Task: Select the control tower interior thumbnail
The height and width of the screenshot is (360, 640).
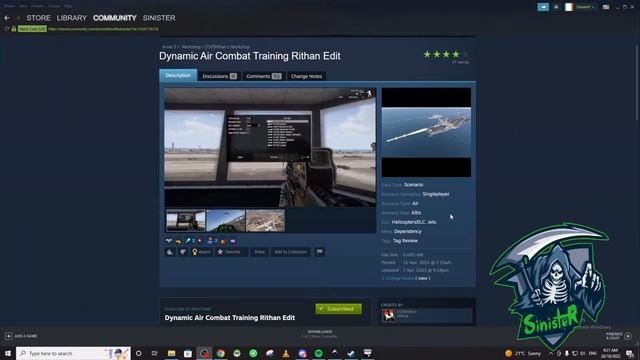Action: pyautogui.click(x=186, y=220)
